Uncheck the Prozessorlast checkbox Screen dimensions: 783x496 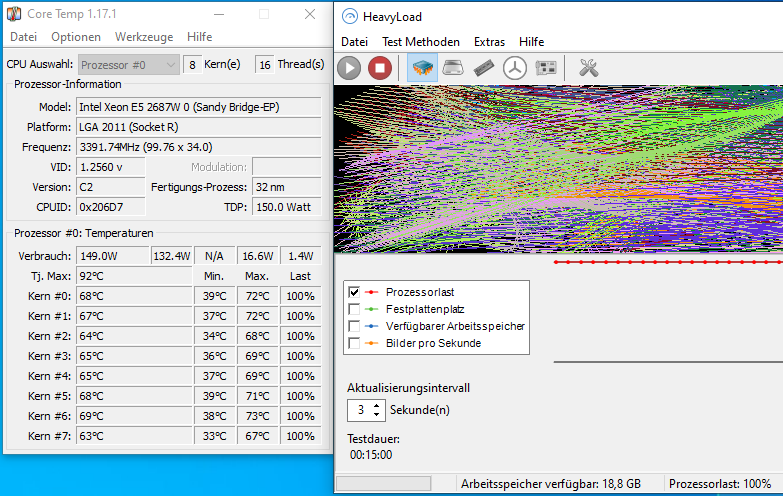tap(354, 292)
